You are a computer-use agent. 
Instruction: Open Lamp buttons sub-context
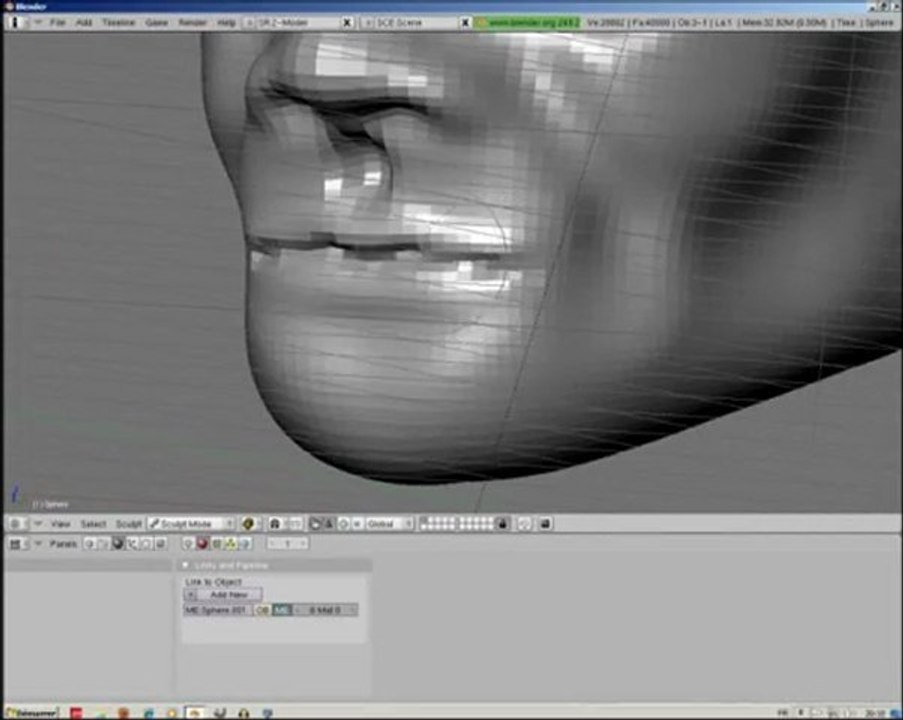tap(188, 544)
